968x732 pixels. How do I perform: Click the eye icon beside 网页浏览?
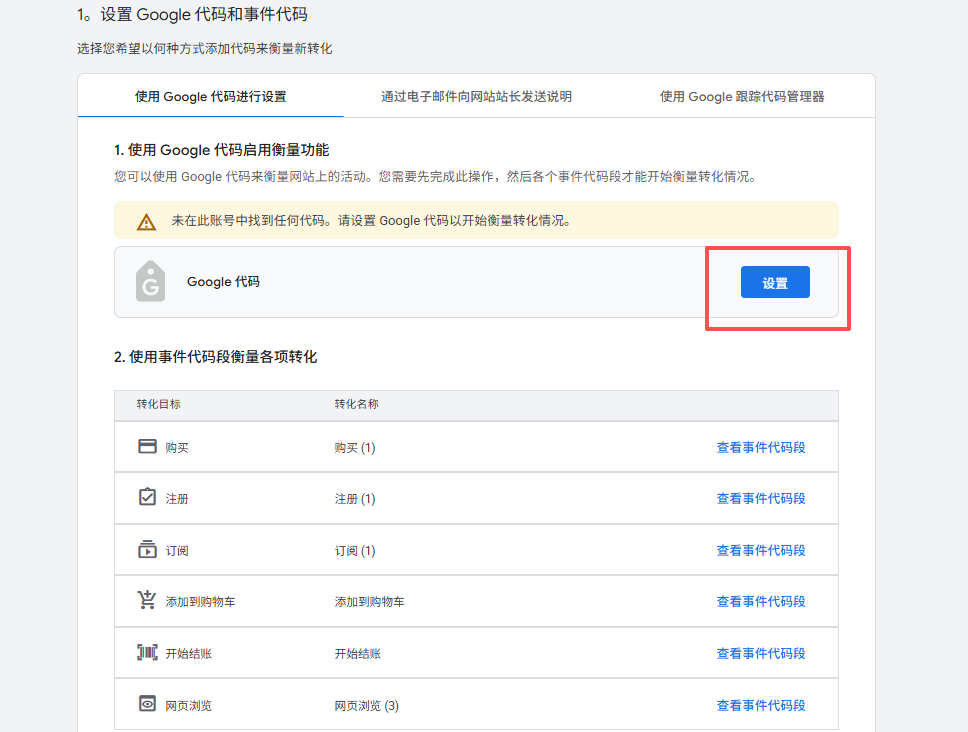(x=147, y=704)
